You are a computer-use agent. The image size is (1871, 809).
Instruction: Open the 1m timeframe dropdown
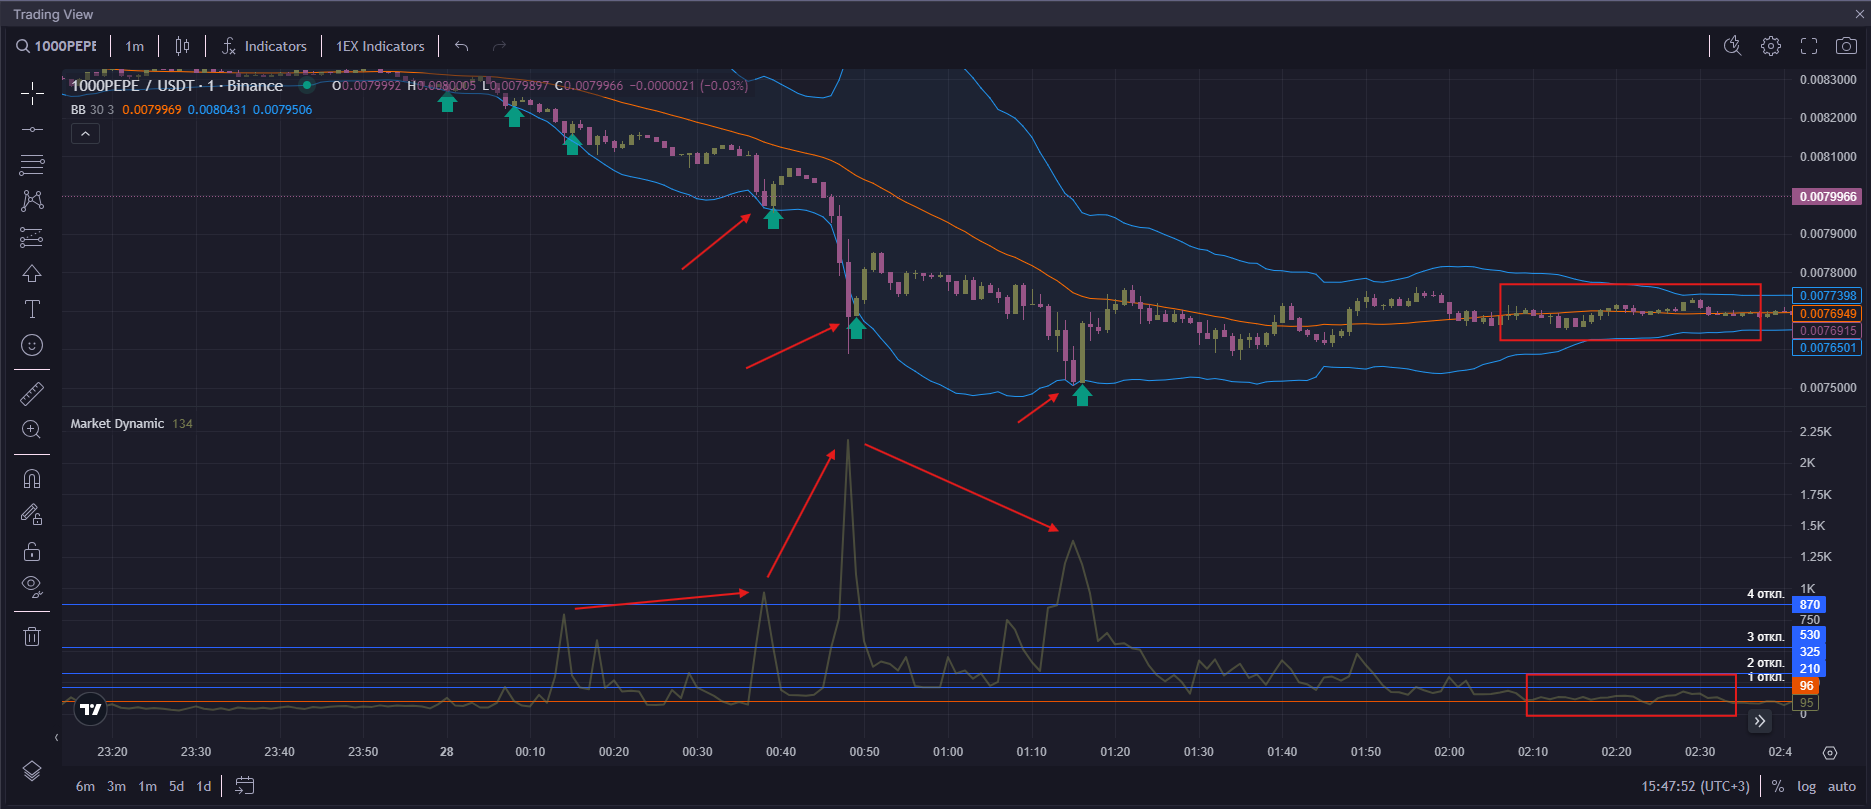coord(135,46)
